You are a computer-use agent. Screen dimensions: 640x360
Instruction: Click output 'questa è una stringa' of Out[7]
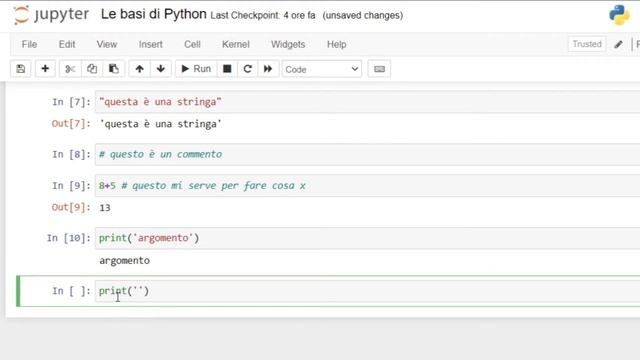(160, 124)
